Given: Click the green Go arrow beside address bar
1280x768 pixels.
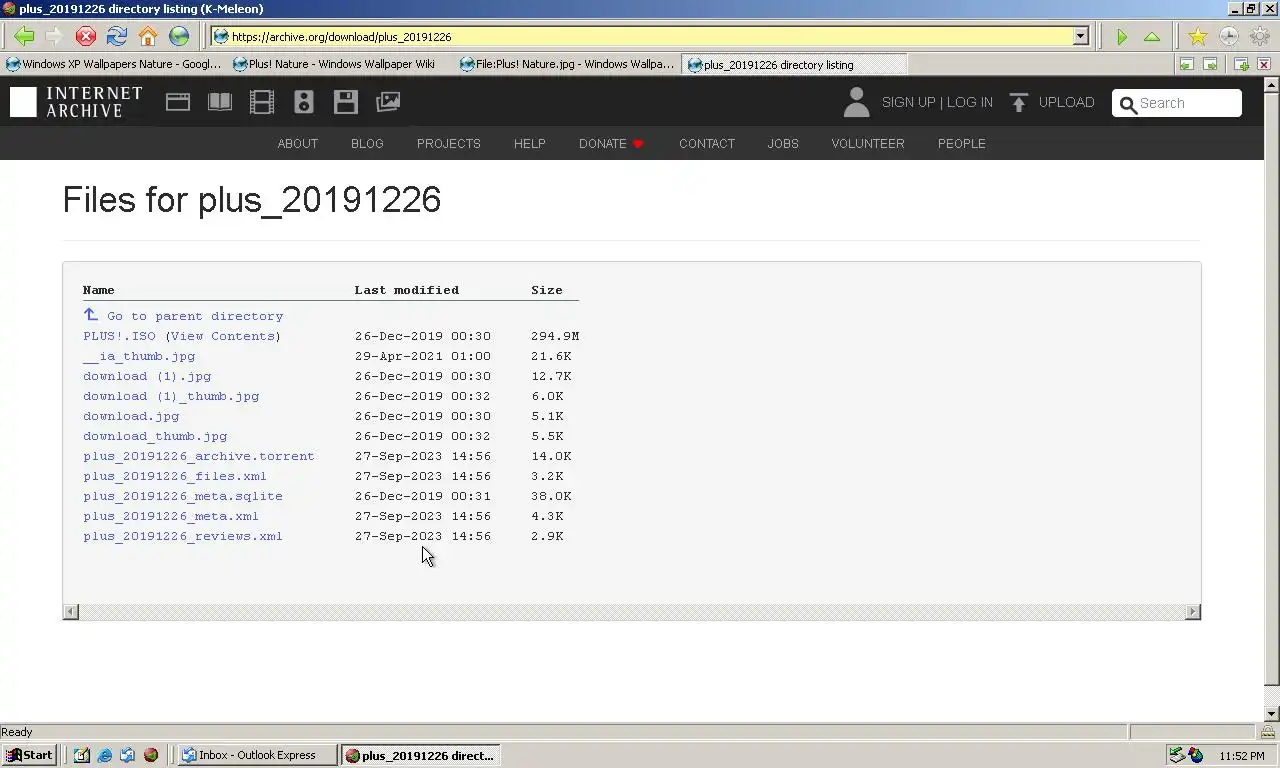Looking at the screenshot, I should click(1122, 37).
